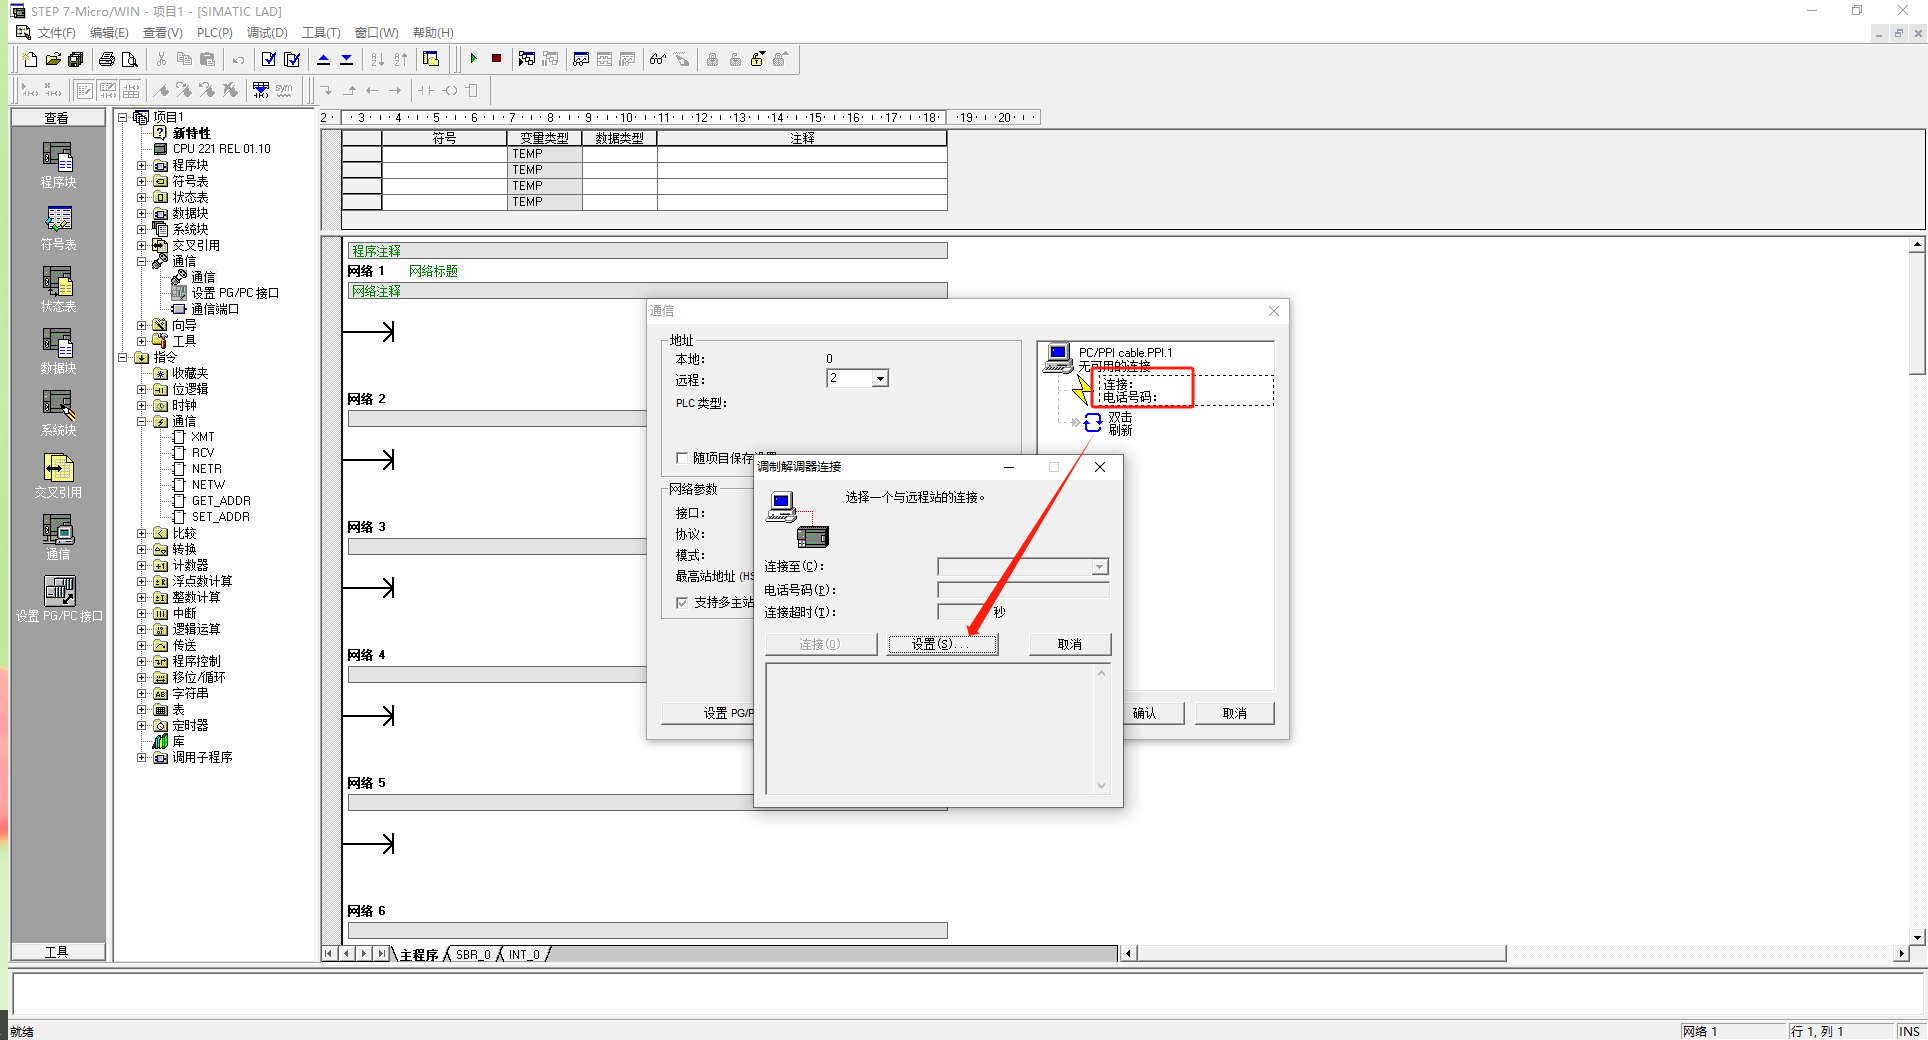The image size is (1928, 1040).
Task: Insert a coil instruction from toolbar
Action: pyautogui.click(x=450, y=90)
